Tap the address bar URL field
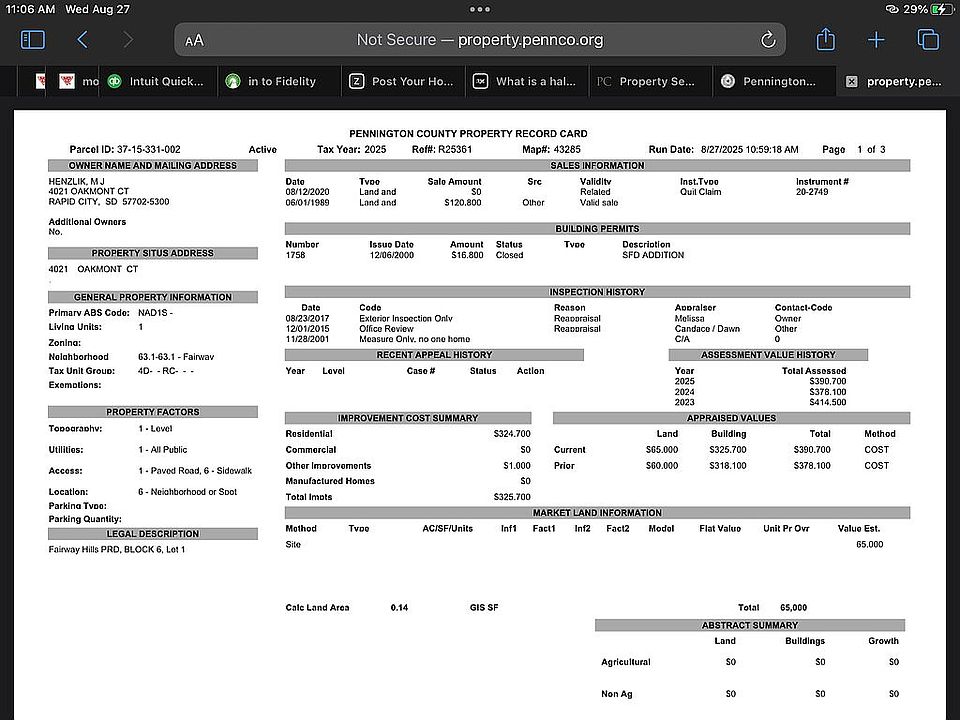960x720 pixels. click(480, 40)
